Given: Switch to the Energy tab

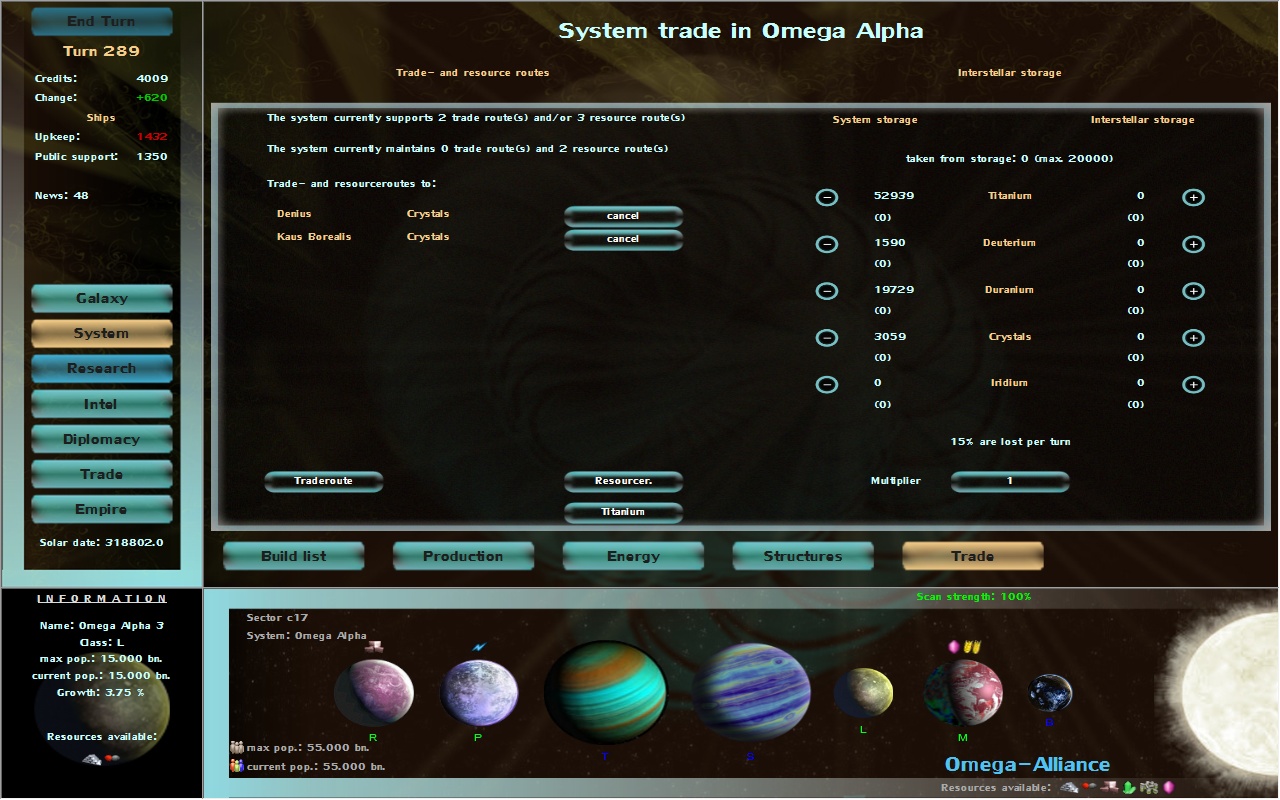Looking at the screenshot, I should pos(633,556).
